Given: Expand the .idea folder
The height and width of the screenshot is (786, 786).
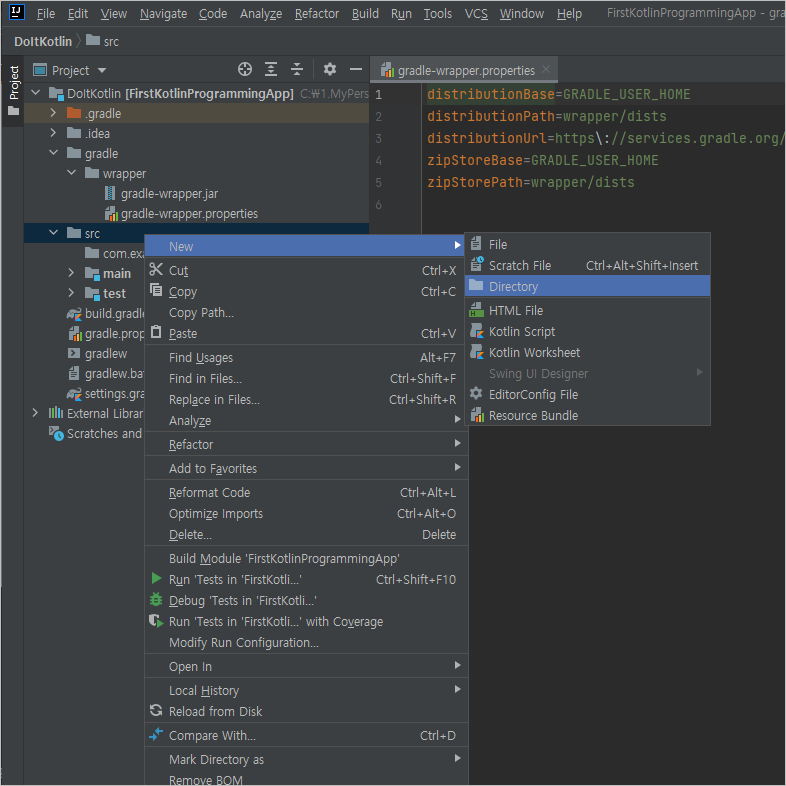Looking at the screenshot, I should pyautogui.click(x=53, y=133).
